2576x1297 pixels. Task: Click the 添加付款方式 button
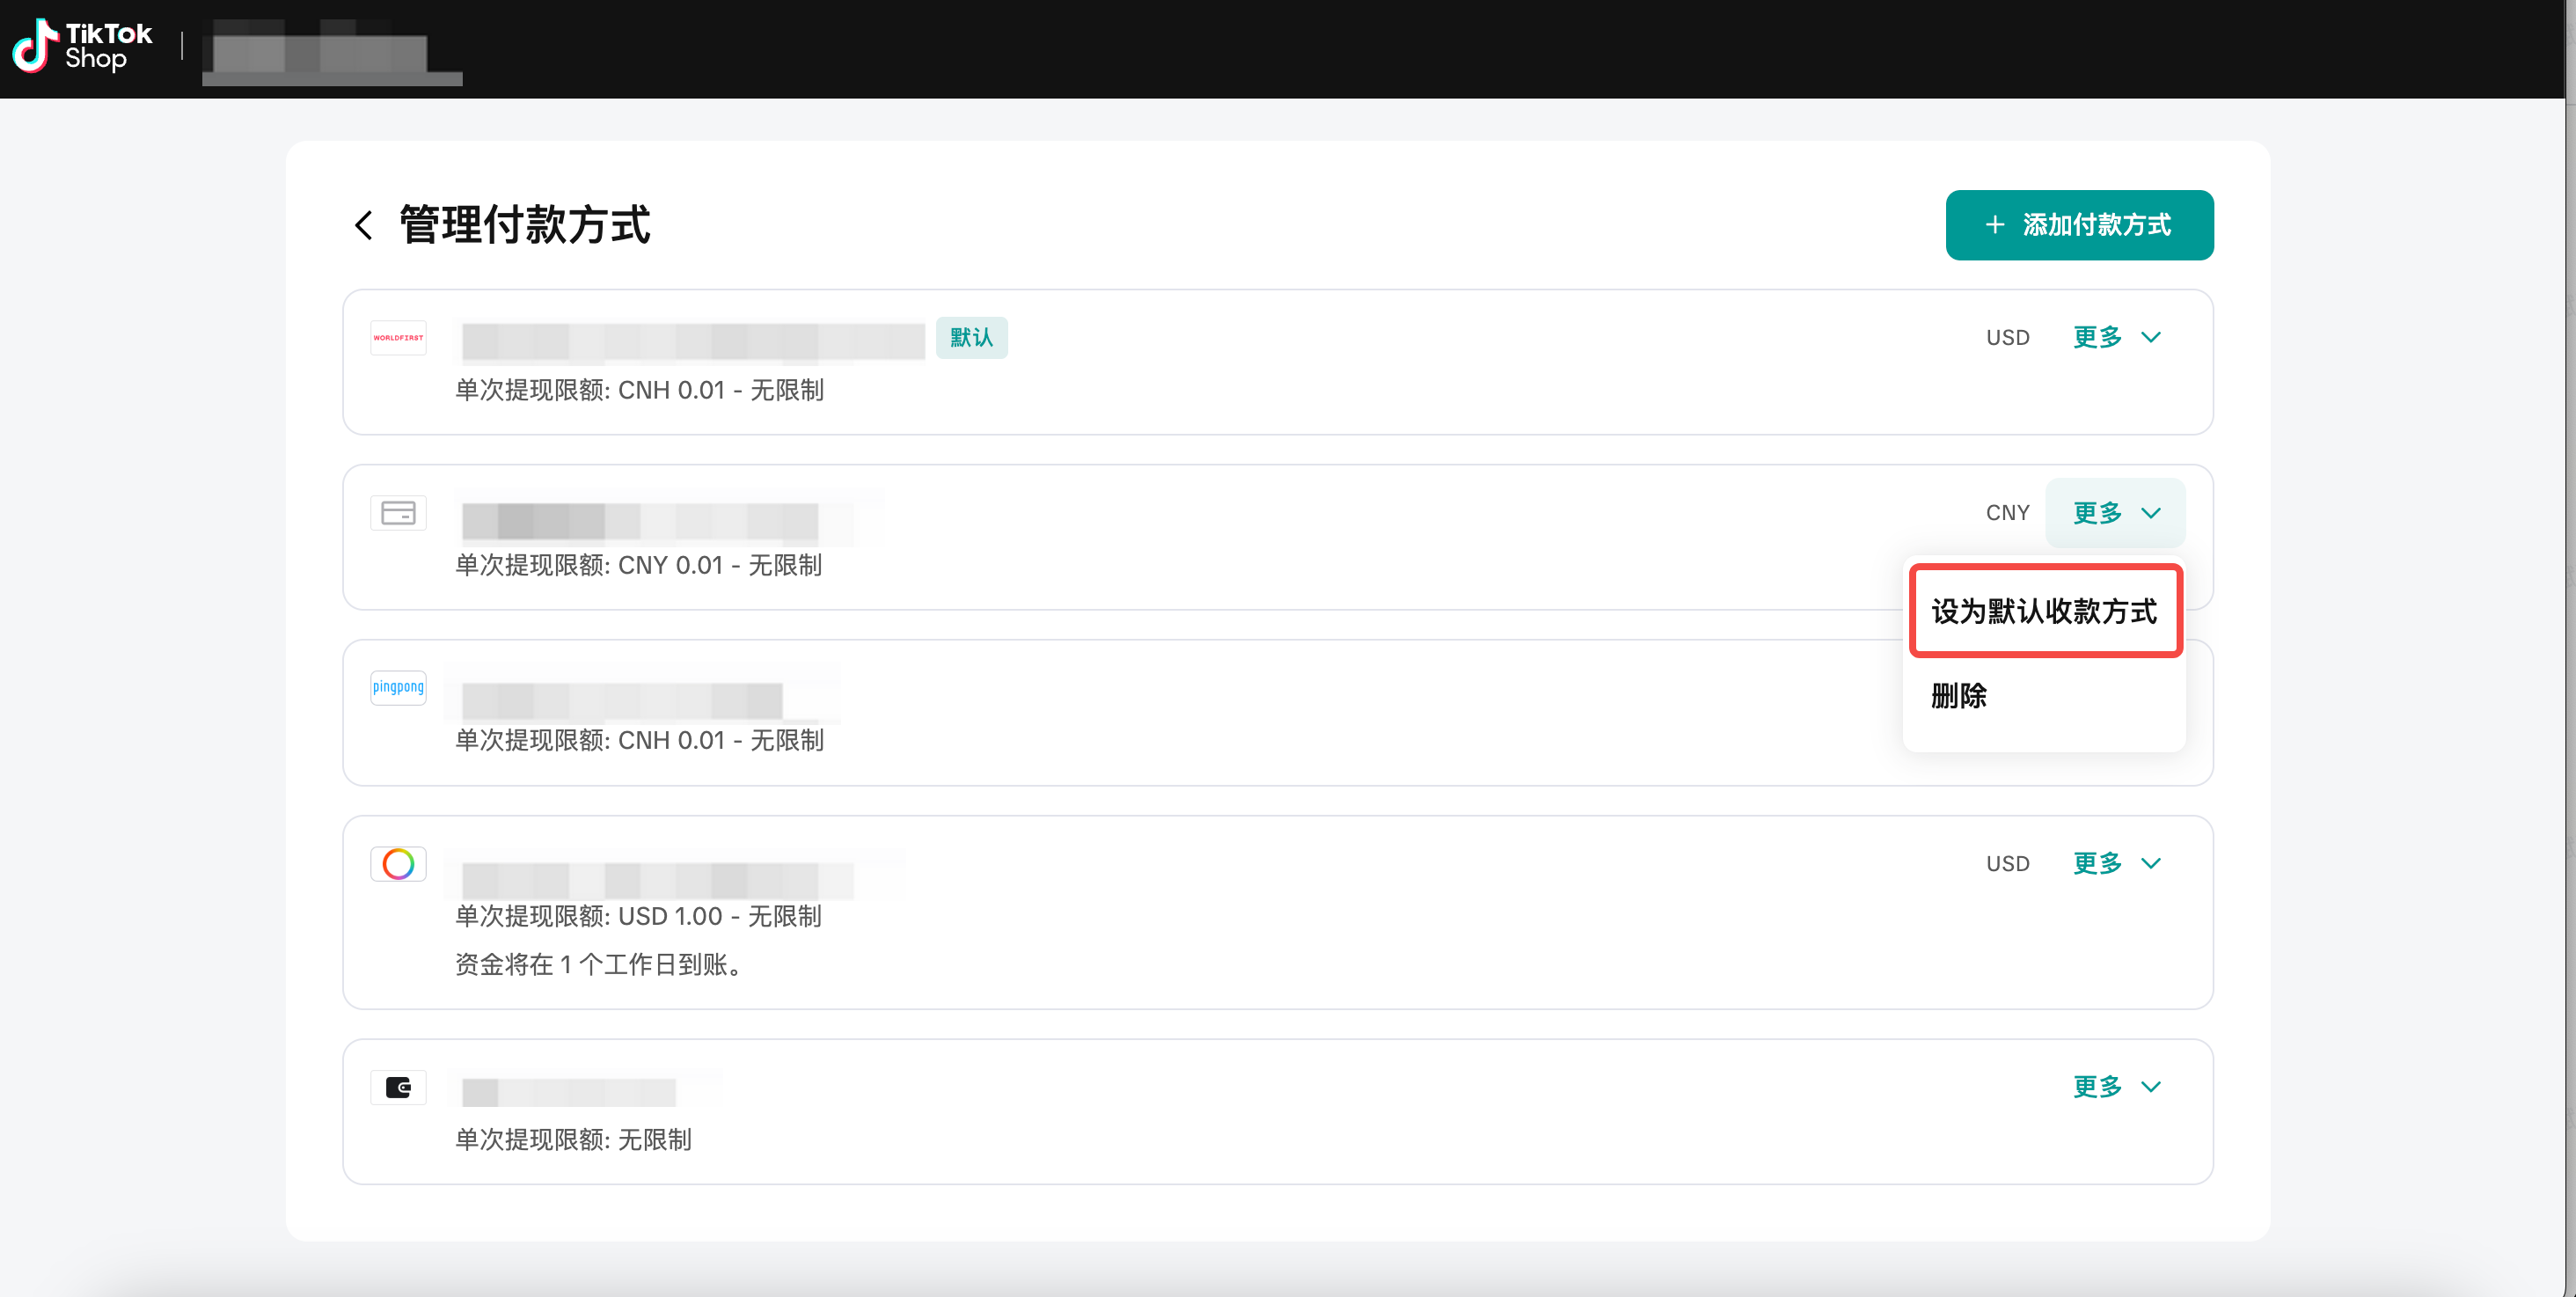pyautogui.click(x=2079, y=225)
